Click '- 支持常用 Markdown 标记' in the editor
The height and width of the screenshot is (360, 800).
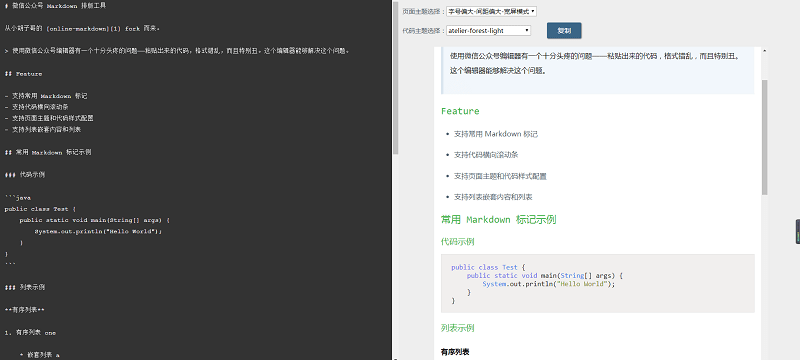(46, 96)
